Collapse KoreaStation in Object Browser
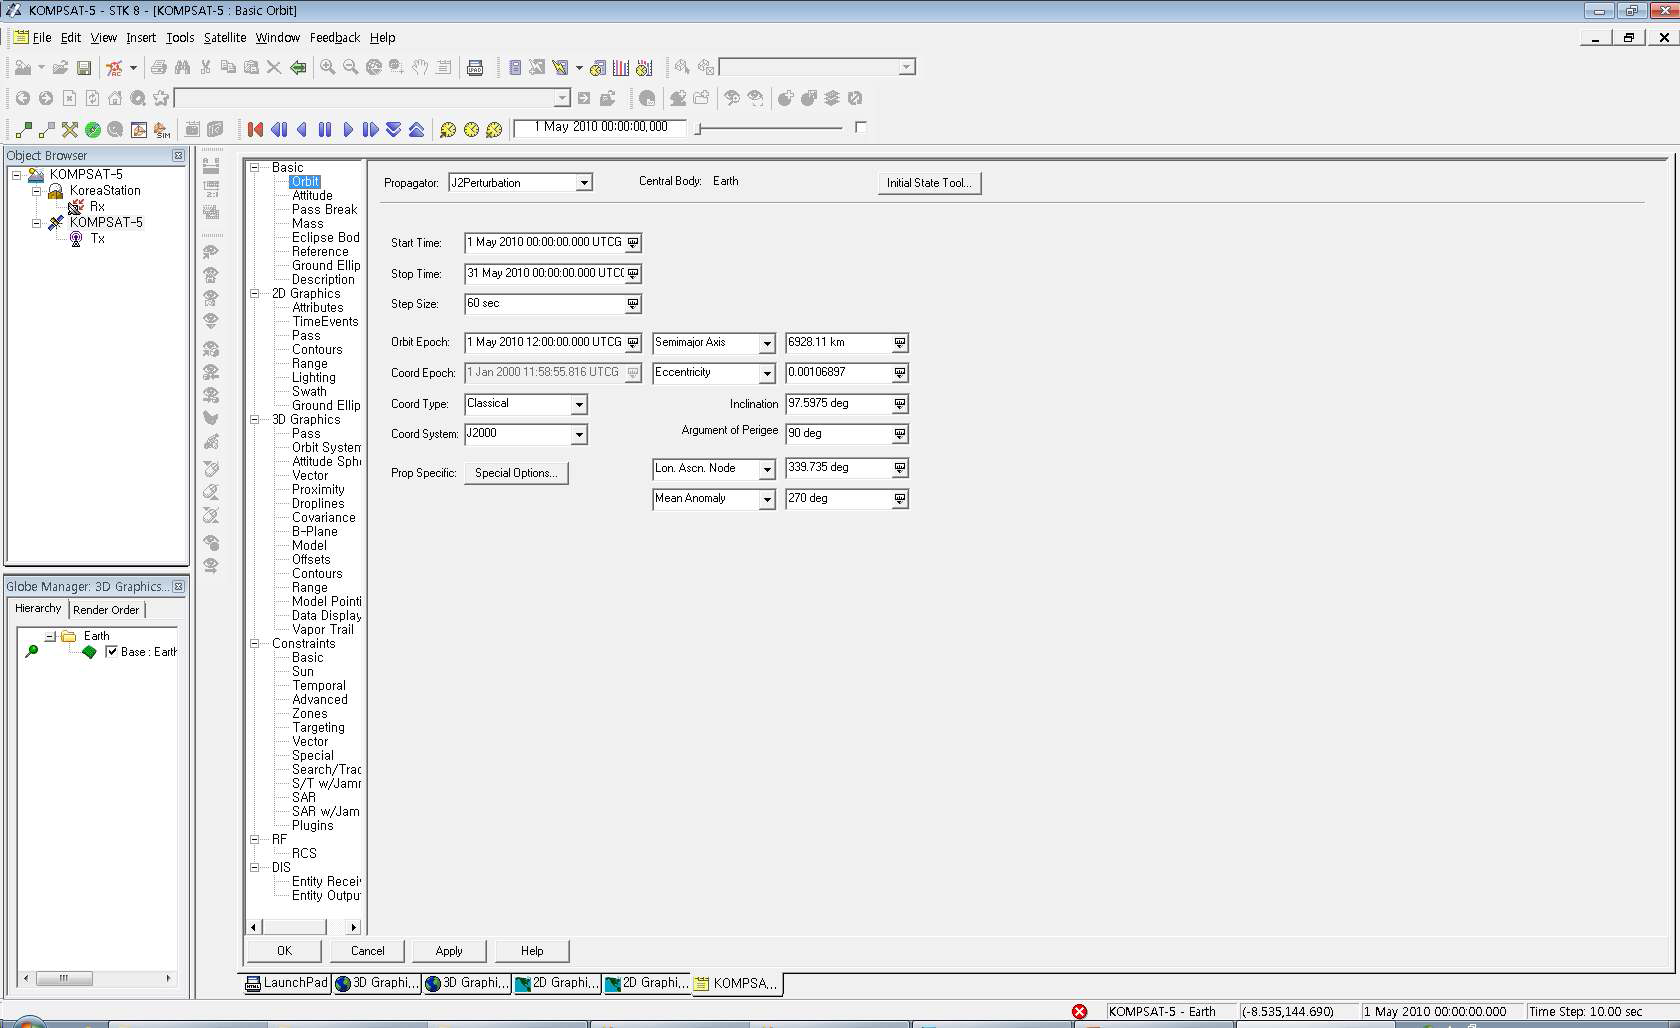Screen dimensions: 1680x1028 click(36, 190)
